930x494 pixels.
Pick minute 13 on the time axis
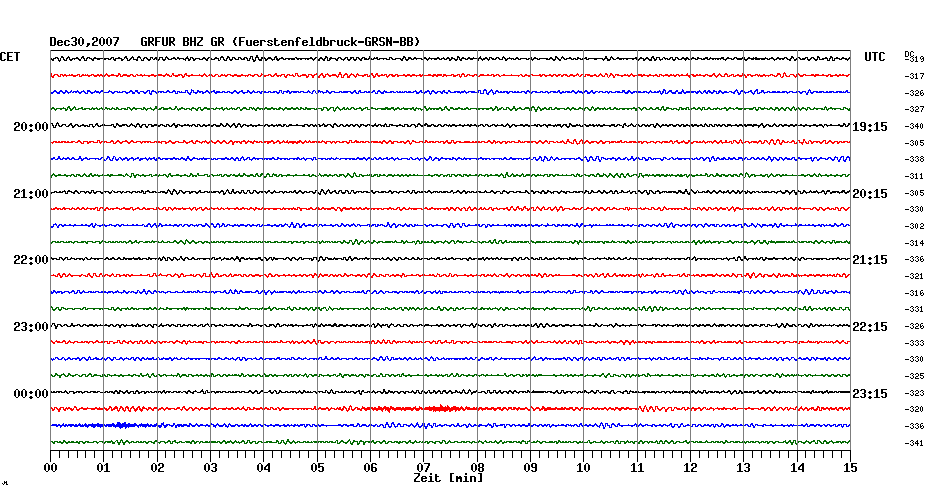[x=744, y=468]
